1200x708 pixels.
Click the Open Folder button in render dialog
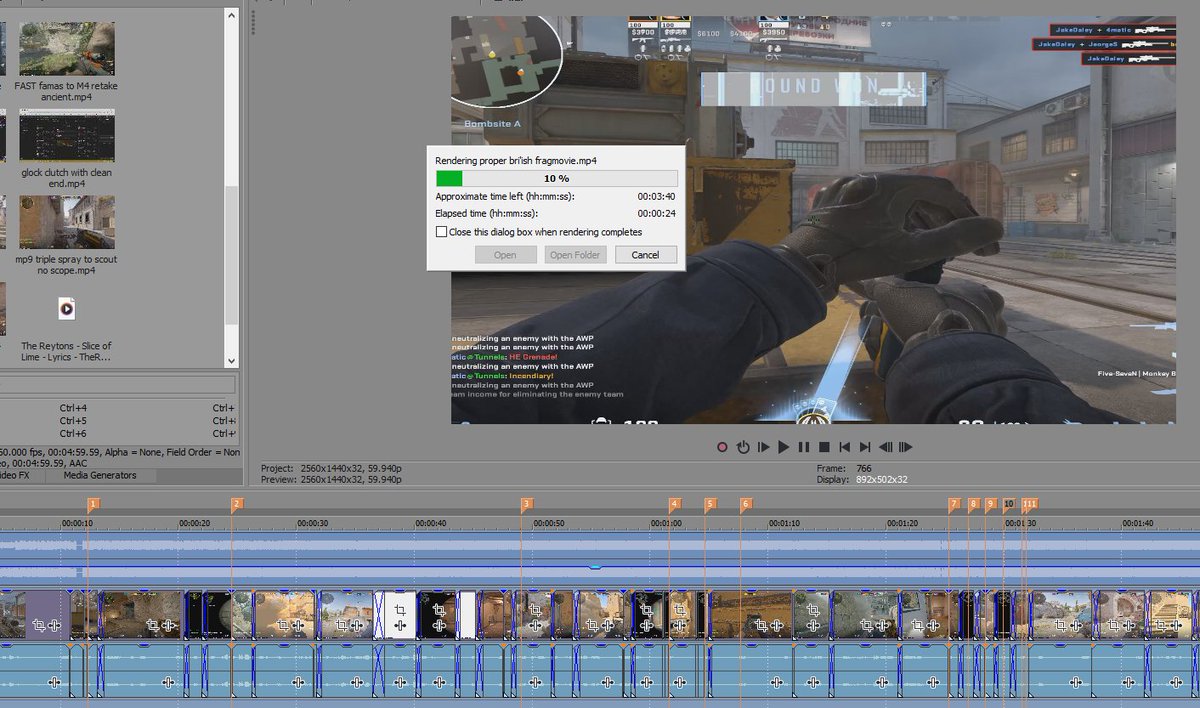click(575, 255)
